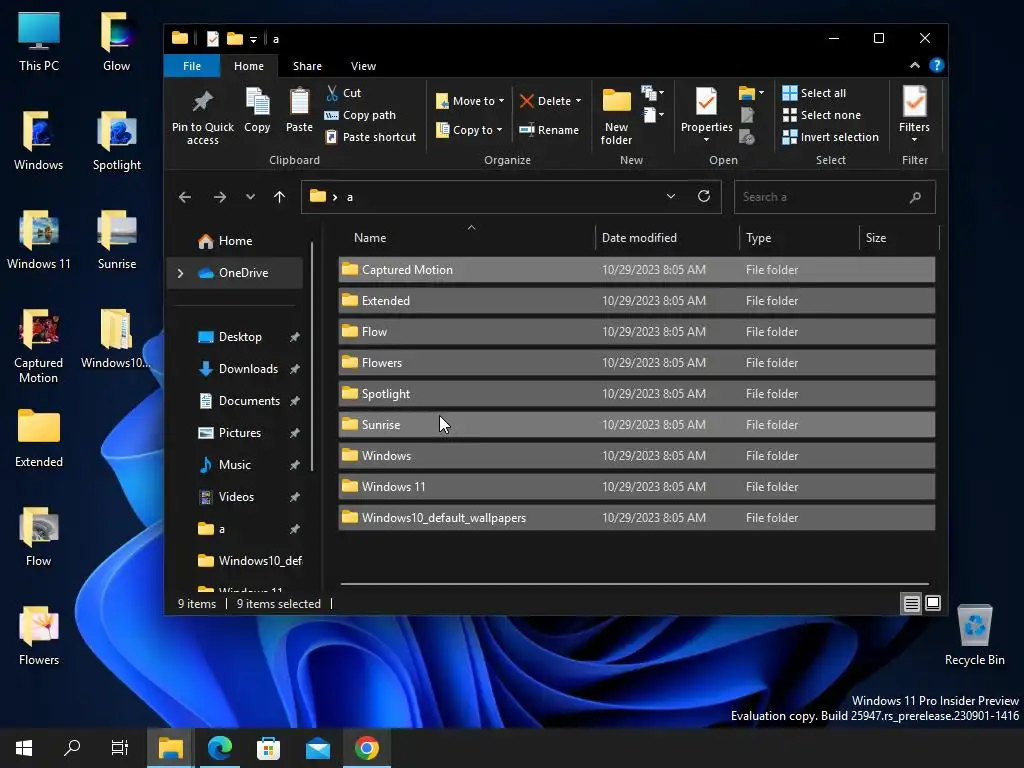Viewport: 1024px width, 768px height.
Task: Collapse the ribbon with chevron
Action: [x=914, y=65]
